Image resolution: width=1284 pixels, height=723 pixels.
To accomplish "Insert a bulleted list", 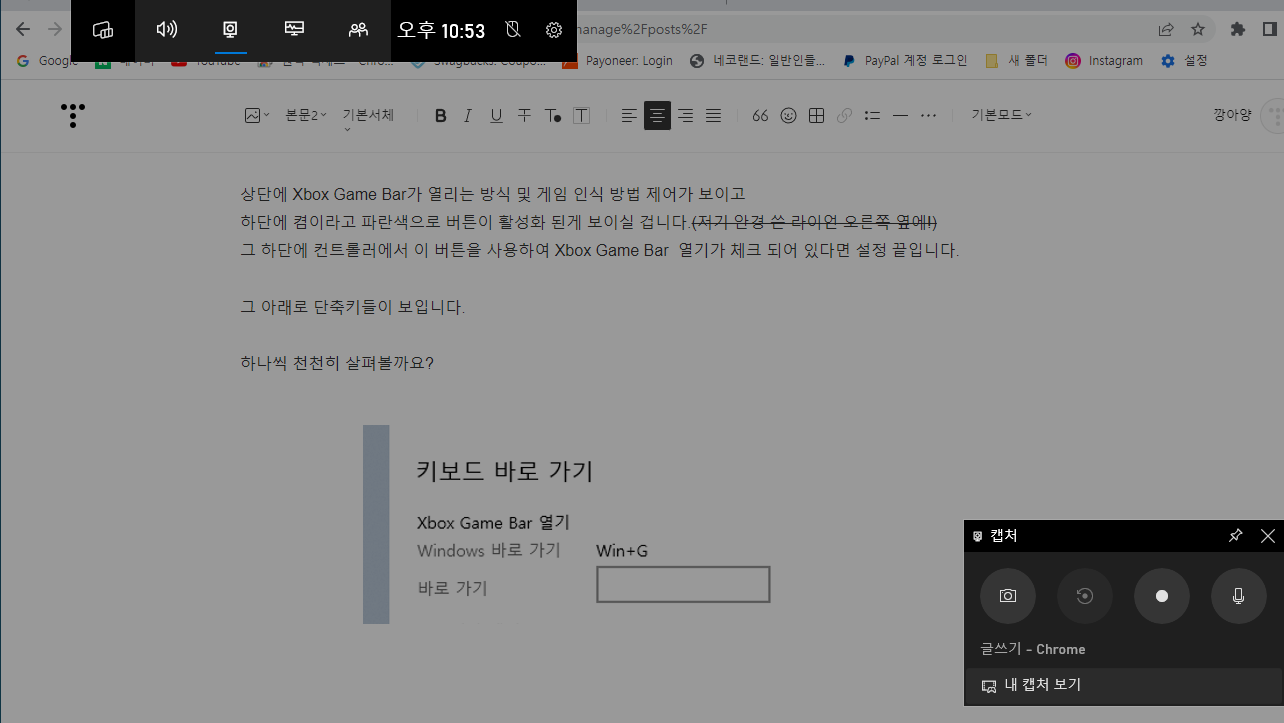I will pos(872,116).
